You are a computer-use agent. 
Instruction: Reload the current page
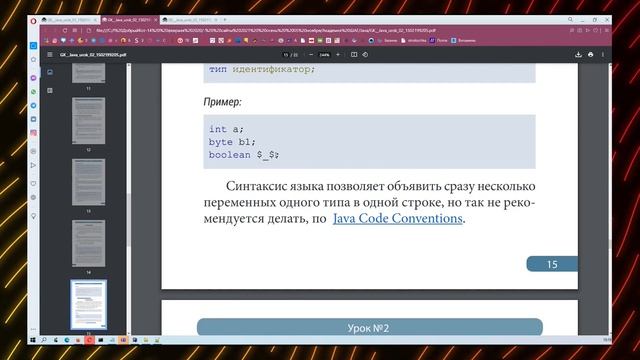pos(65,31)
